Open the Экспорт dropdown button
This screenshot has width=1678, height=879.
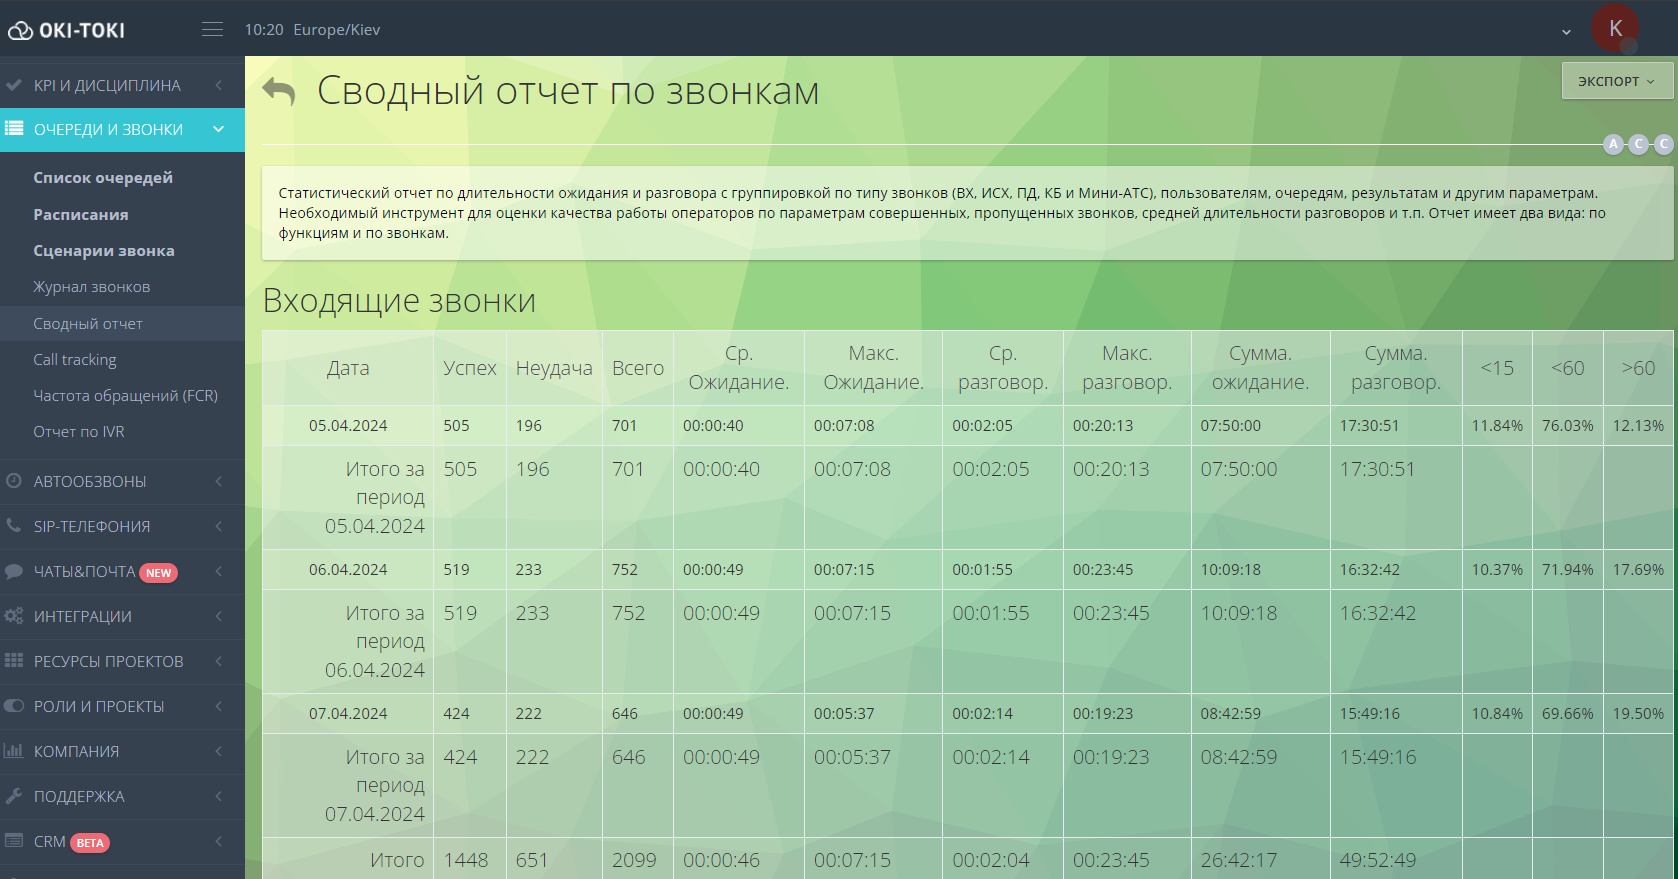[1617, 81]
